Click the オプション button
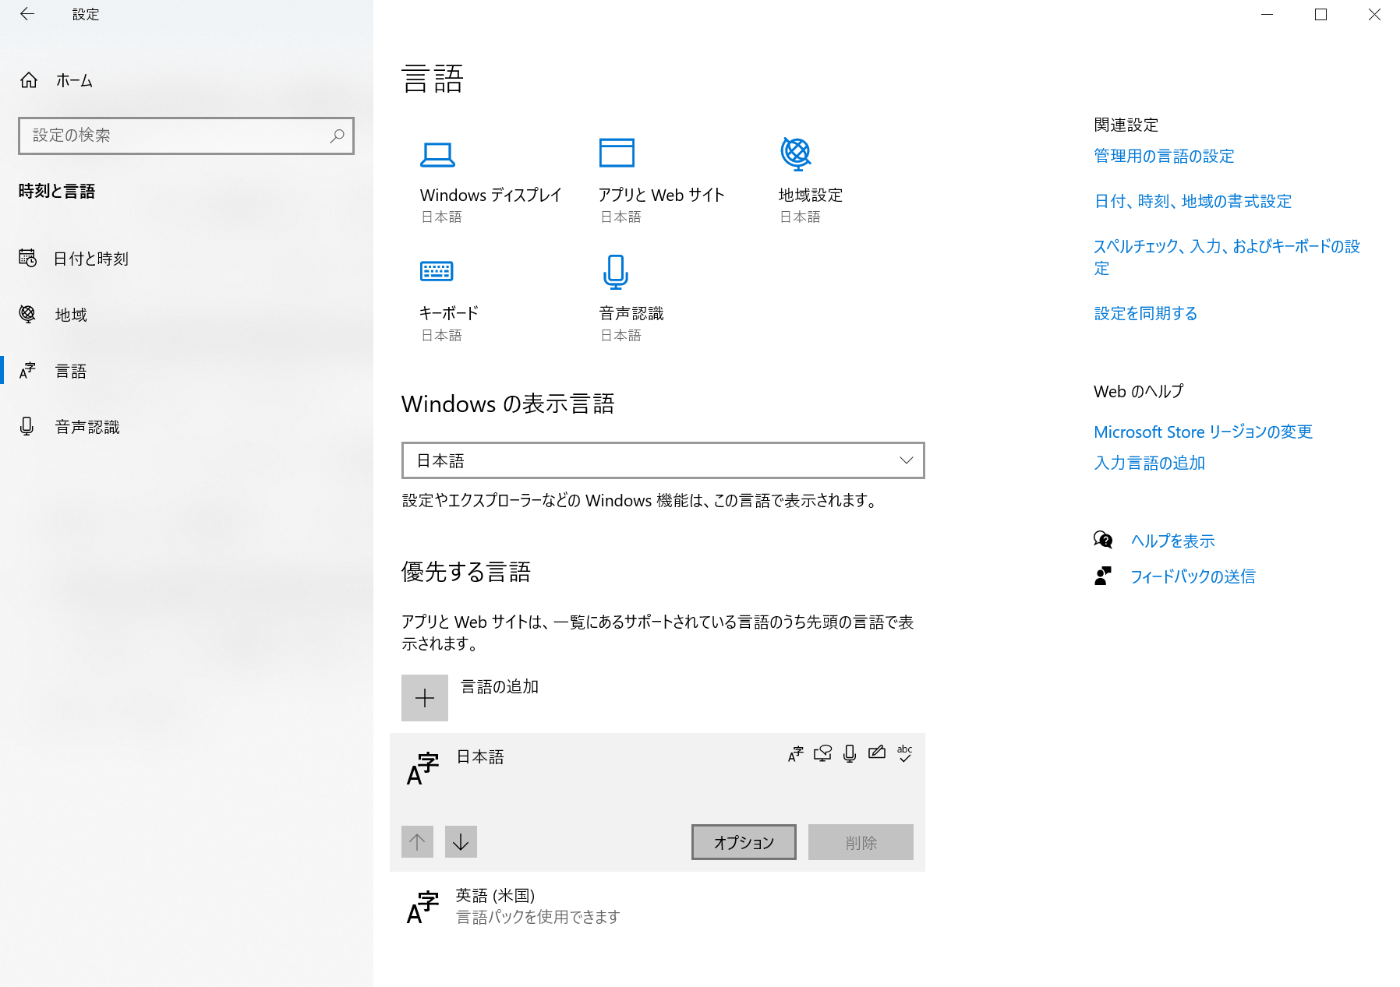Screen dimensions: 1400x987 click(x=744, y=842)
